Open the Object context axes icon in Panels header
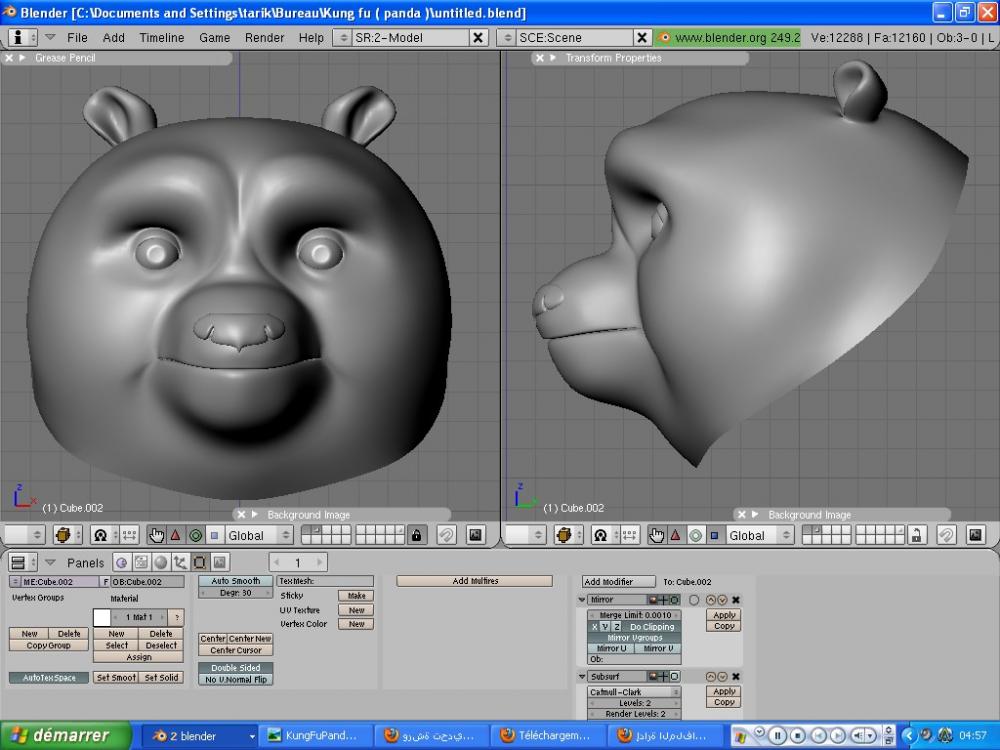The image size is (1000, 750). pos(180,562)
